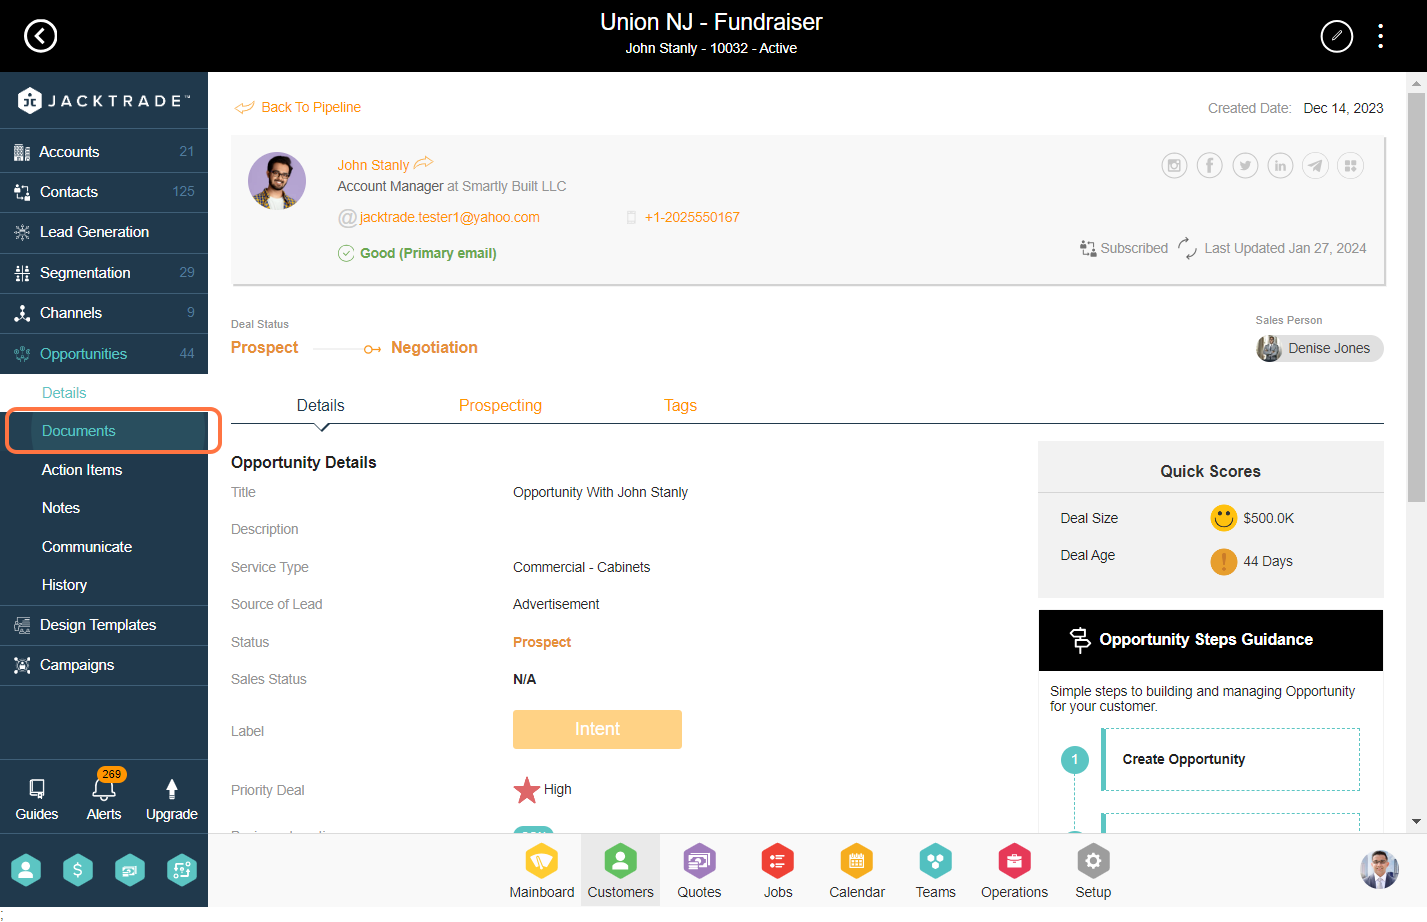Open the Guides icon
The image size is (1427, 922).
click(x=37, y=799)
